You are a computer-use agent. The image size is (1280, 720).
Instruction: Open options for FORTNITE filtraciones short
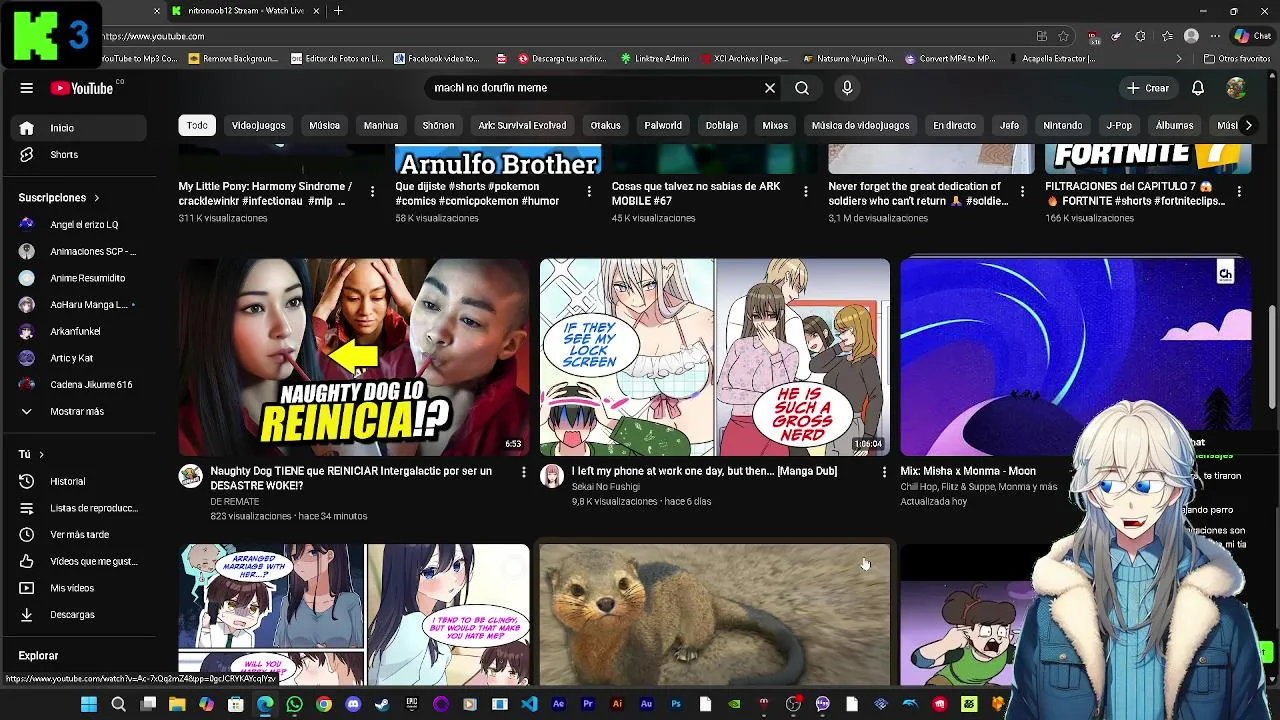pos(1239,191)
